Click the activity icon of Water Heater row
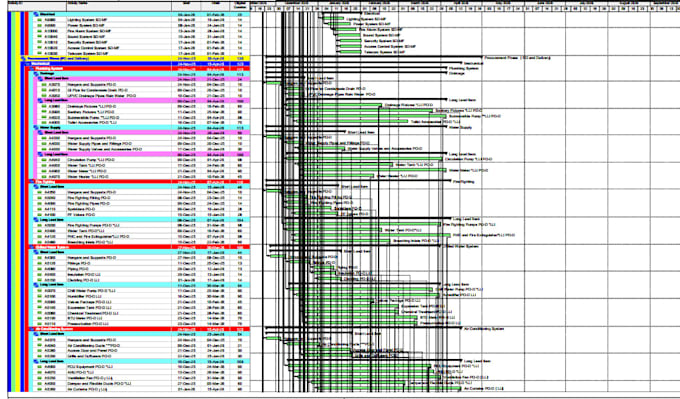 pos(44,177)
